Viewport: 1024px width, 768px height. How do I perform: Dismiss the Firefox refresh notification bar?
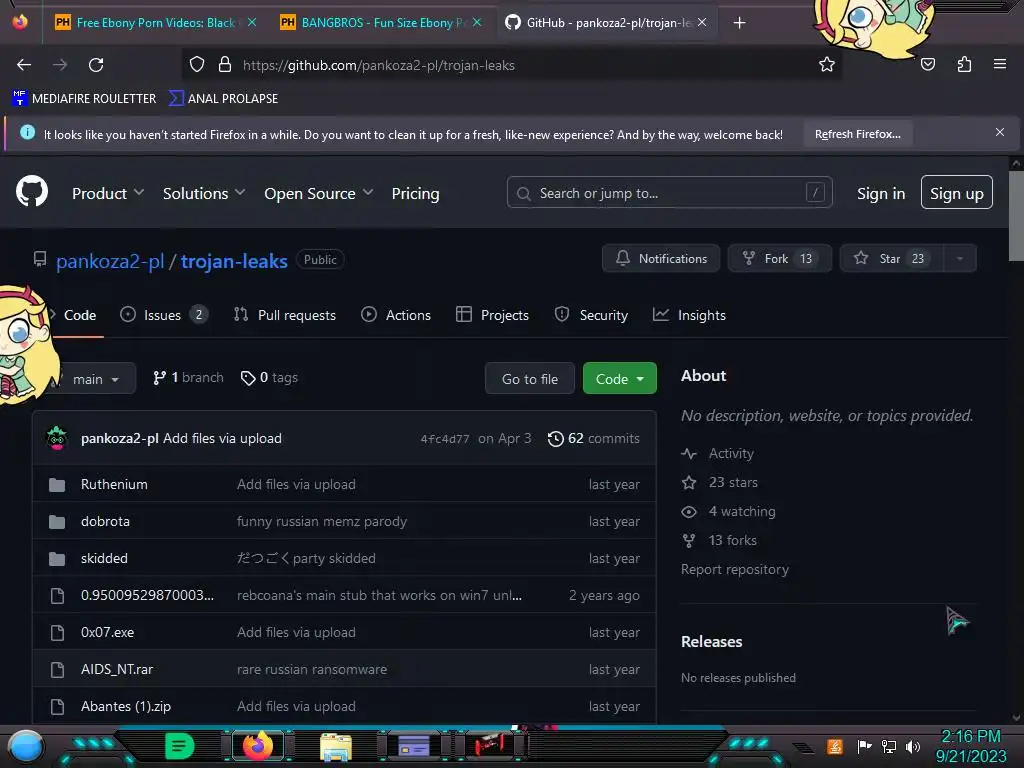pos(1000,133)
